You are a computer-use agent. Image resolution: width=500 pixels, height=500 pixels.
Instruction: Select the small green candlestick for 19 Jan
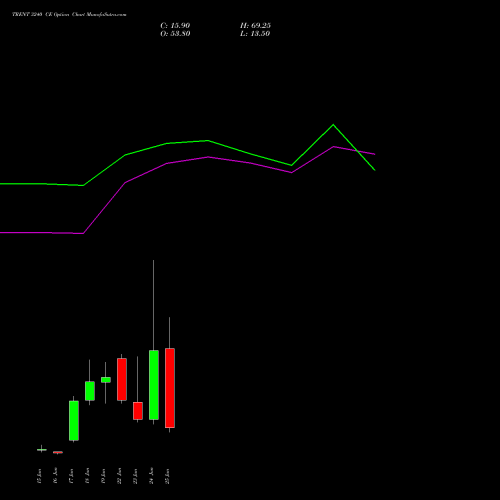(x=106, y=380)
